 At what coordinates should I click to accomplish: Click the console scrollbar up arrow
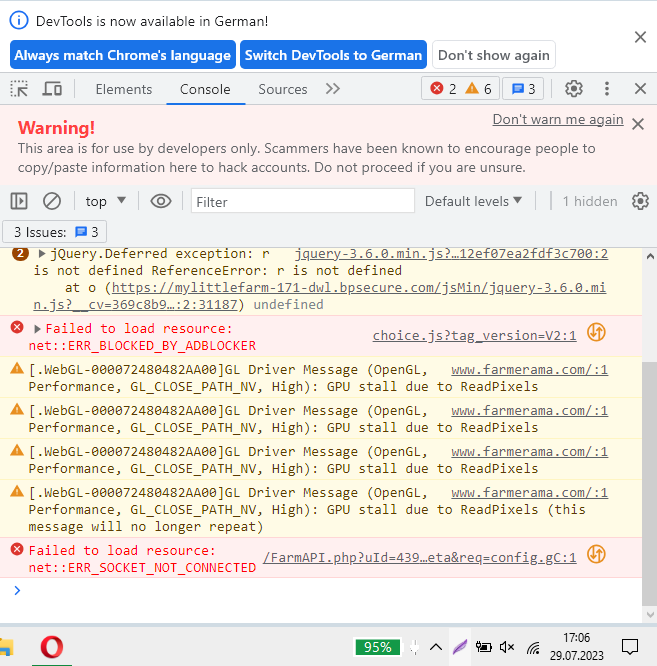click(x=650, y=256)
